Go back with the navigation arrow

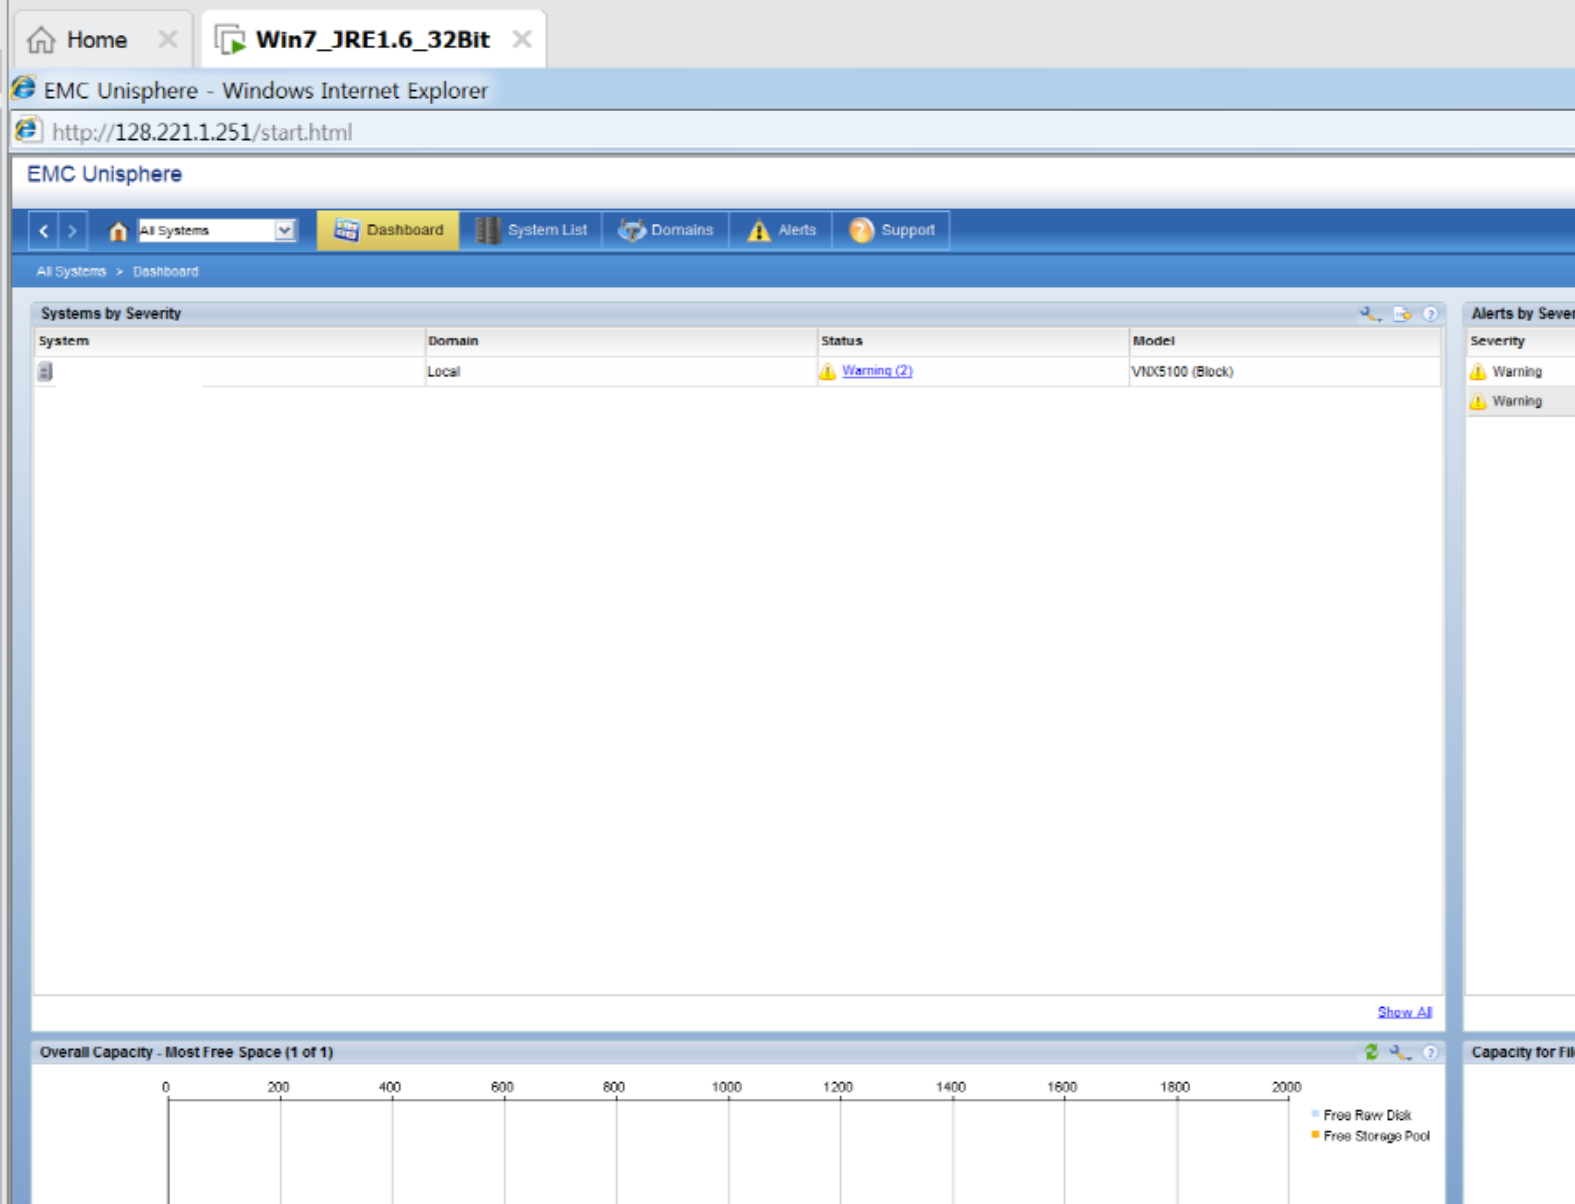click(x=44, y=231)
